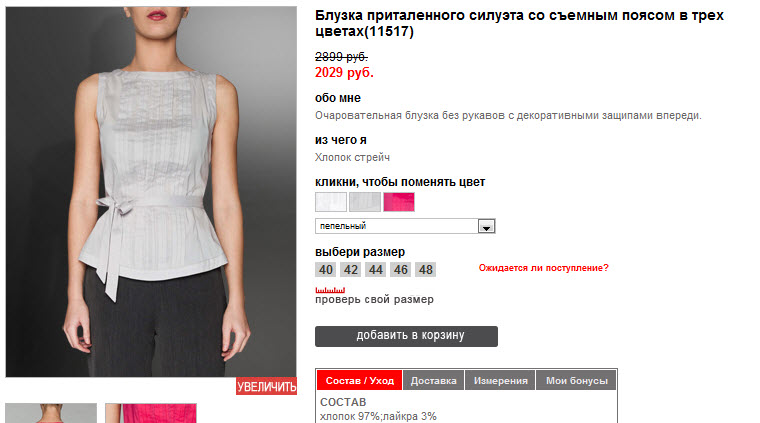Screen dimensions: 760x423
Task: Open the пепельный color dropdown arrow
Action: point(486,226)
